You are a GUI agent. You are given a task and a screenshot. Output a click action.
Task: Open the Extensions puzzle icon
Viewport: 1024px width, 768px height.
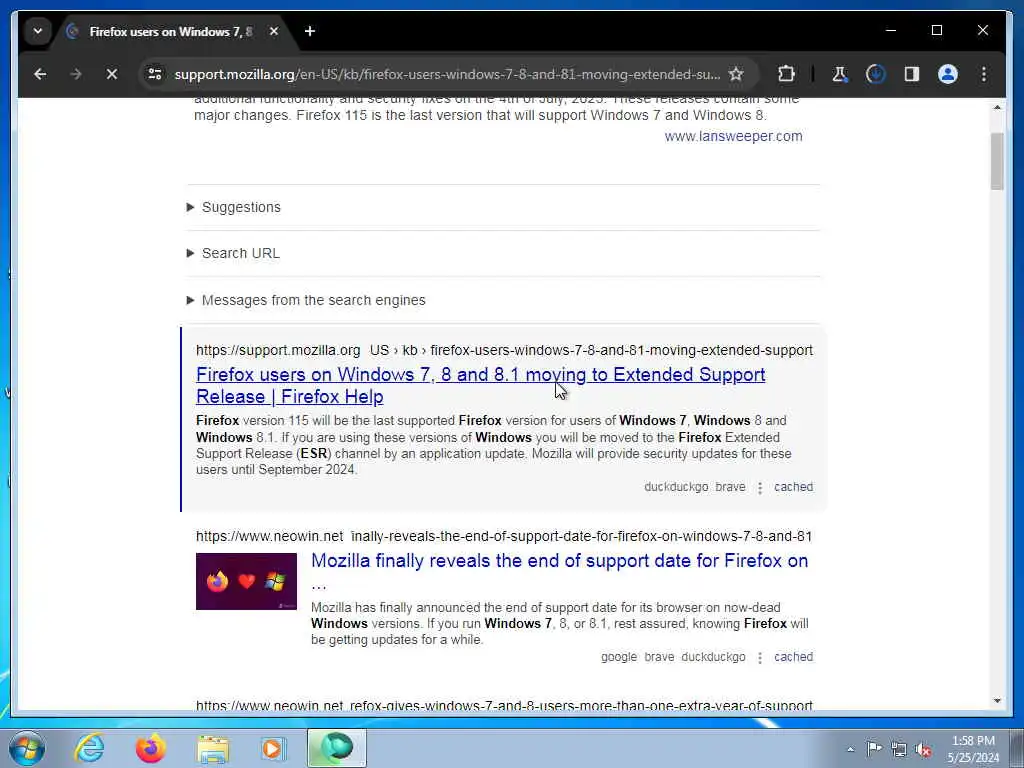pyautogui.click(x=786, y=74)
